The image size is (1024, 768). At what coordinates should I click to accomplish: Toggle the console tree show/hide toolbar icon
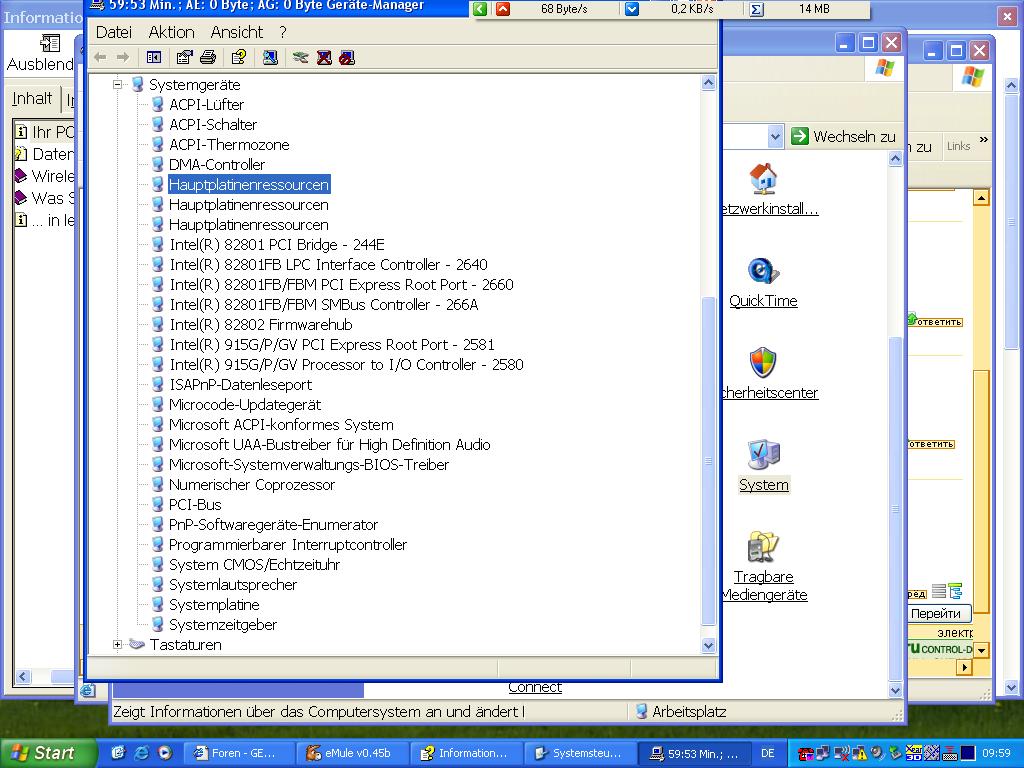tap(154, 57)
